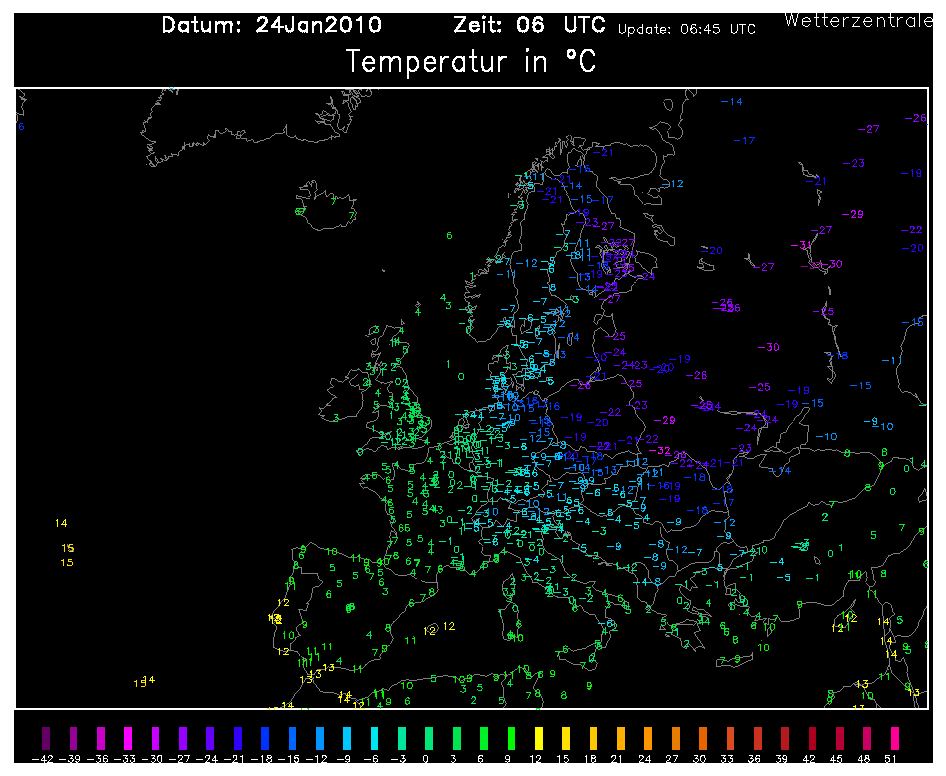Select the green 6 legend swatch

pyautogui.click(x=483, y=738)
